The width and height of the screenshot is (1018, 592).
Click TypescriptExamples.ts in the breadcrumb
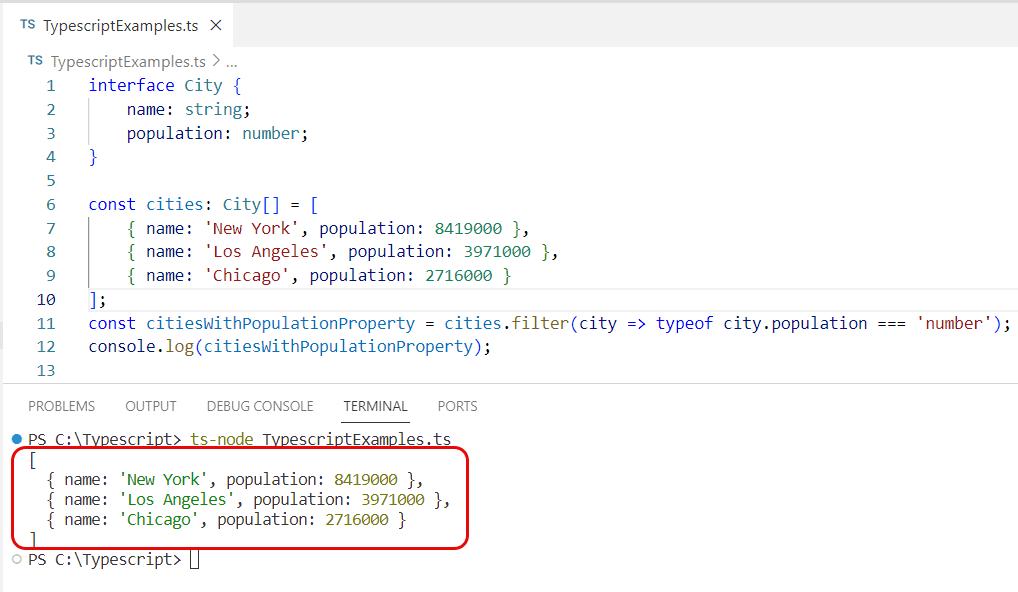128,62
